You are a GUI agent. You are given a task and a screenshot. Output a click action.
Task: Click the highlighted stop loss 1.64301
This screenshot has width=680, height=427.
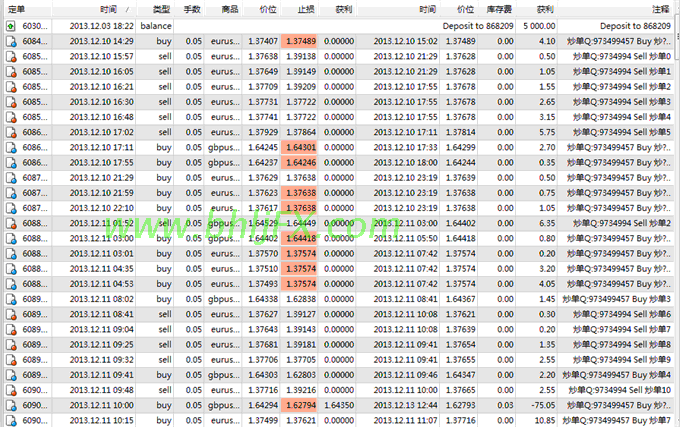coord(299,147)
